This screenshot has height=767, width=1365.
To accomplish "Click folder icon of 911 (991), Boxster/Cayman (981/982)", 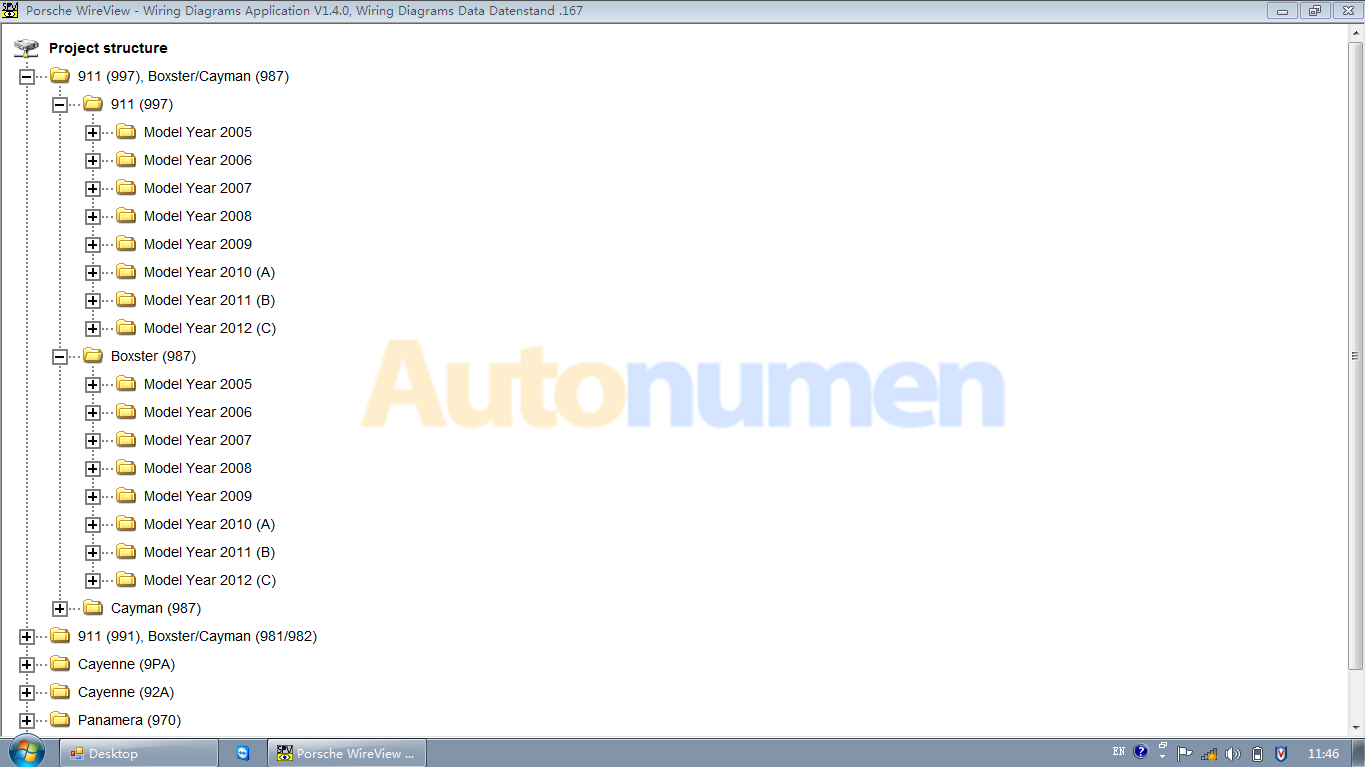I will coord(60,635).
